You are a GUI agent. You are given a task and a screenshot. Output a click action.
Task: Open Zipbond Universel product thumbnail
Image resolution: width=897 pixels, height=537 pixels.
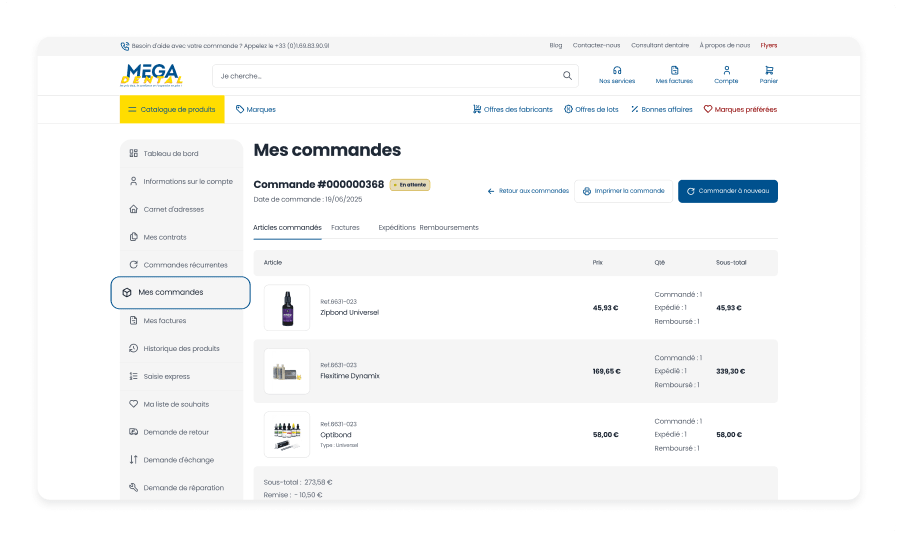coord(287,308)
